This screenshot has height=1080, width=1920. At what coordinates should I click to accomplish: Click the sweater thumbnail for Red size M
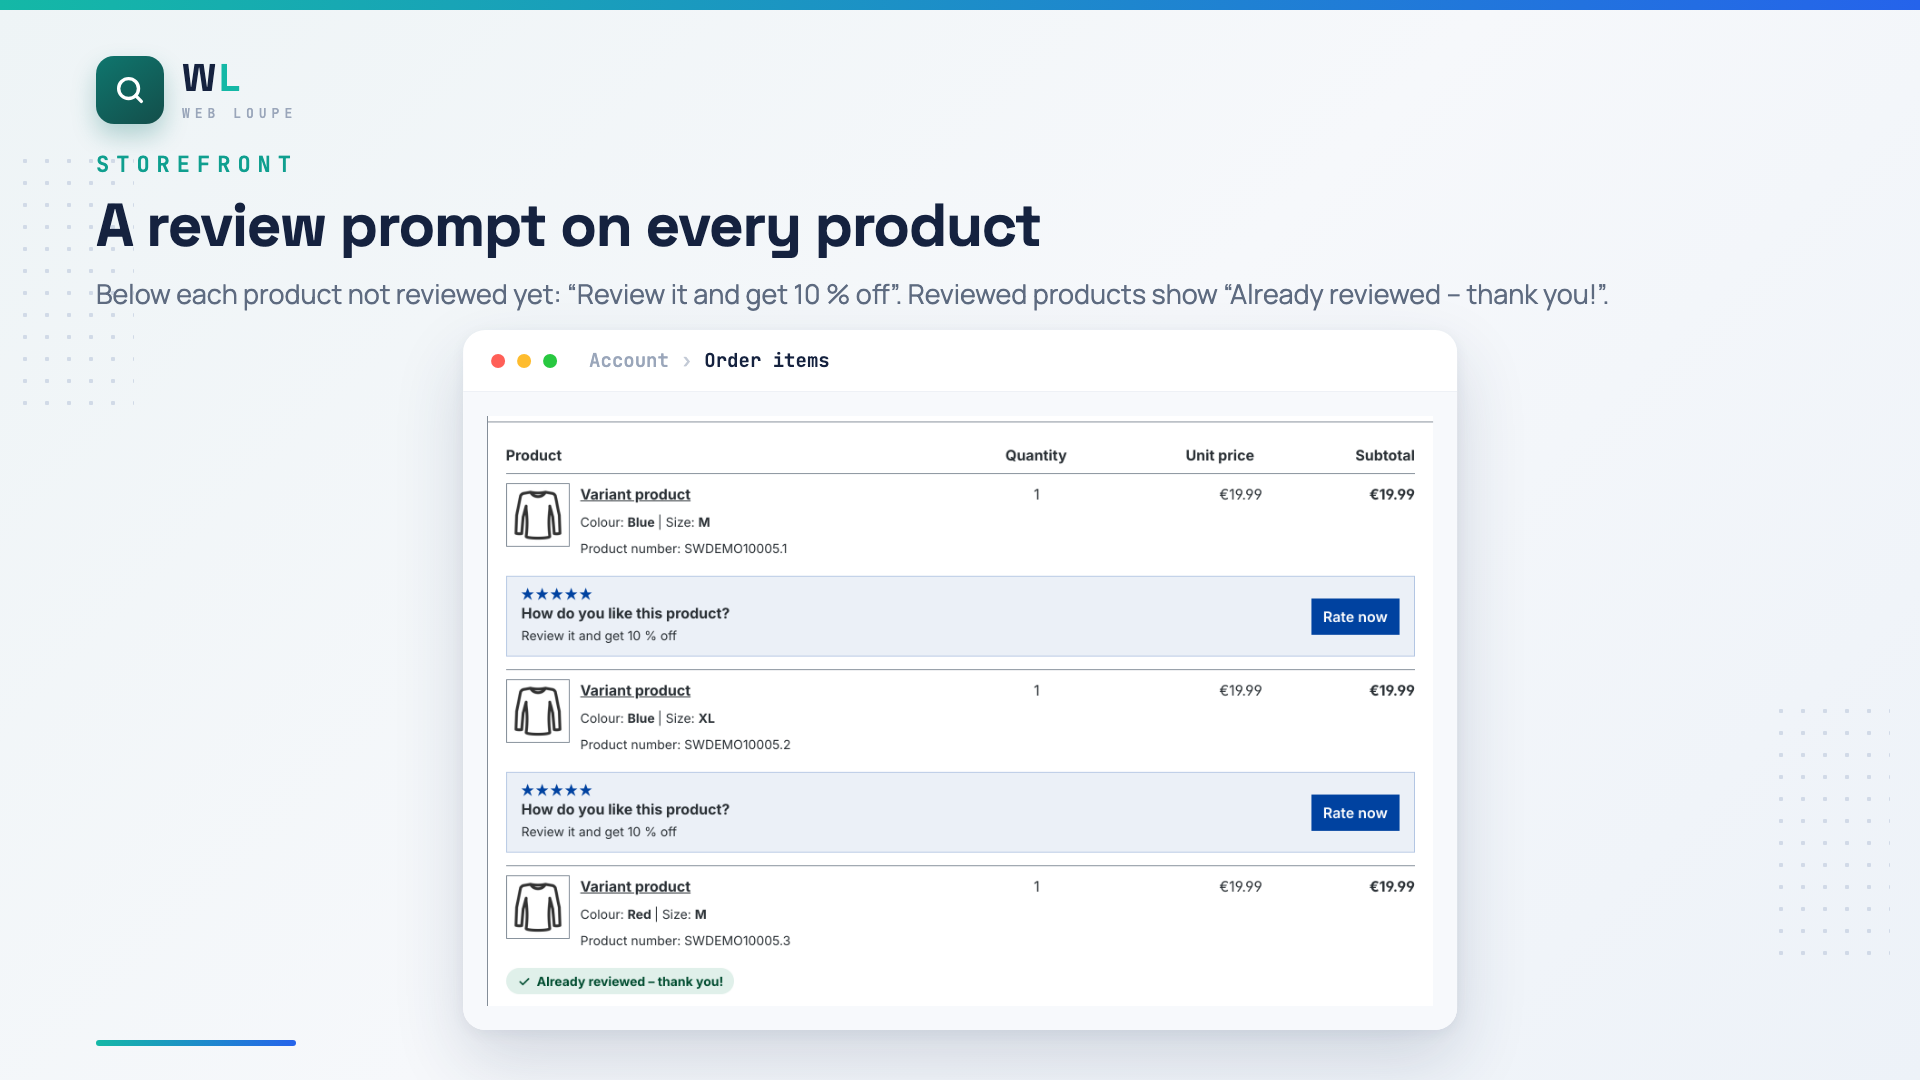[x=538, y=907]
